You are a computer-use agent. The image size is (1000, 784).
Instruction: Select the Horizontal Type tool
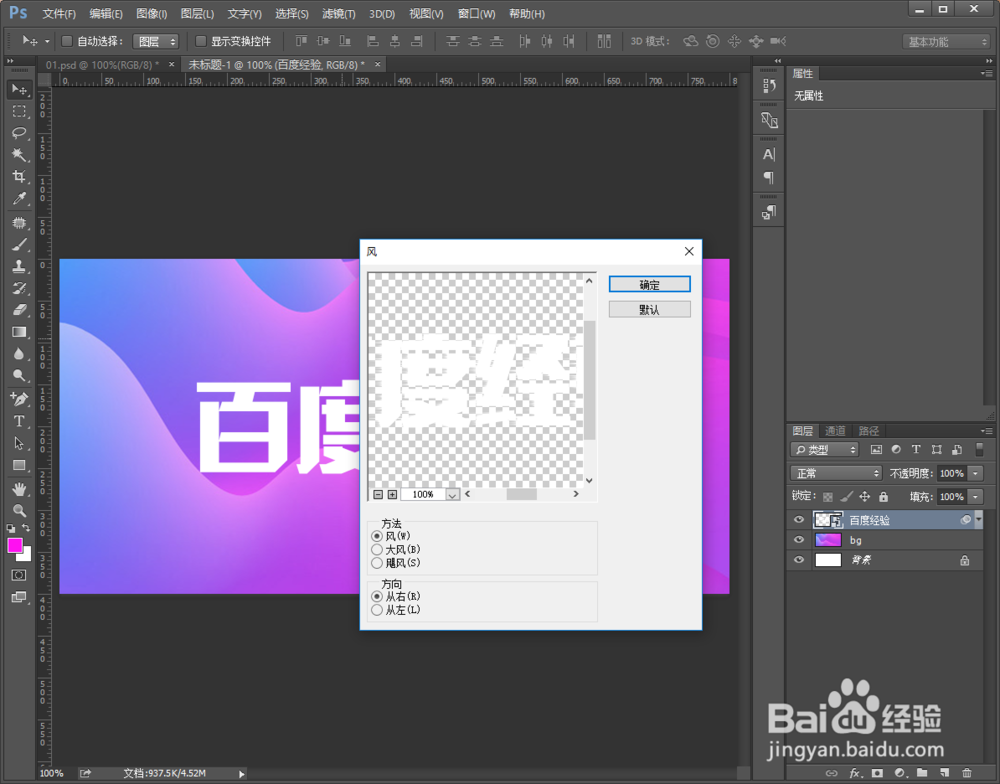tap(19, 421)
